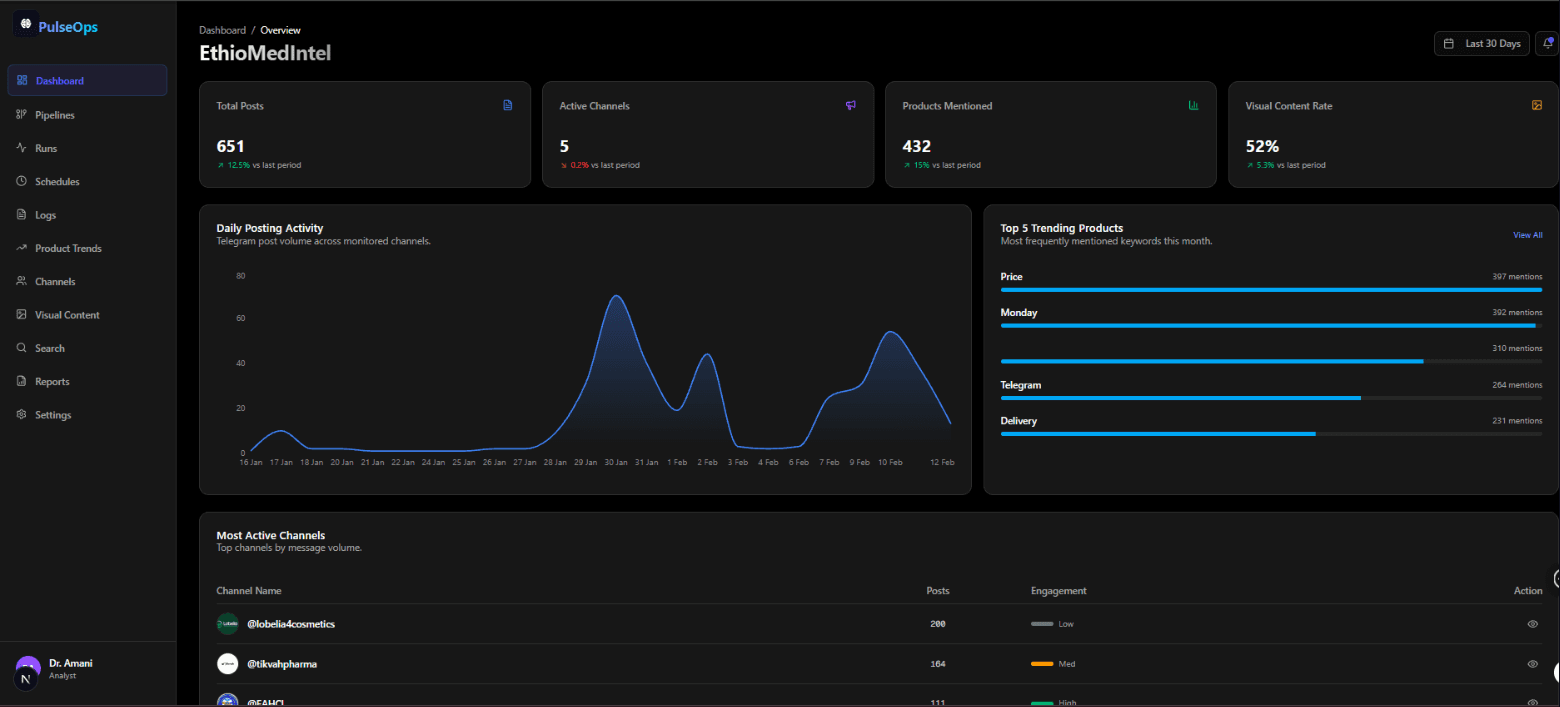
Task: Click the Total Posts document icon
Action: coord(508,105)
